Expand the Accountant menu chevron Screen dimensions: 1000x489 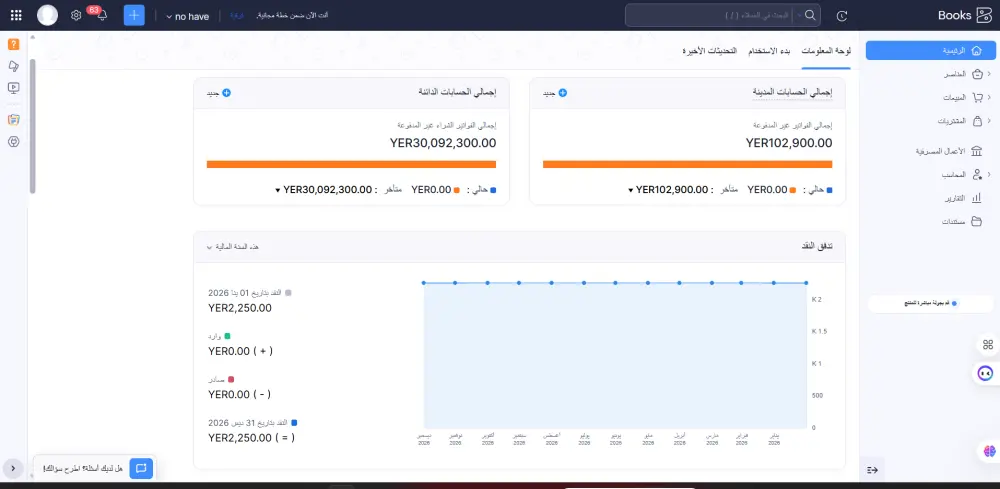[989, 174]
